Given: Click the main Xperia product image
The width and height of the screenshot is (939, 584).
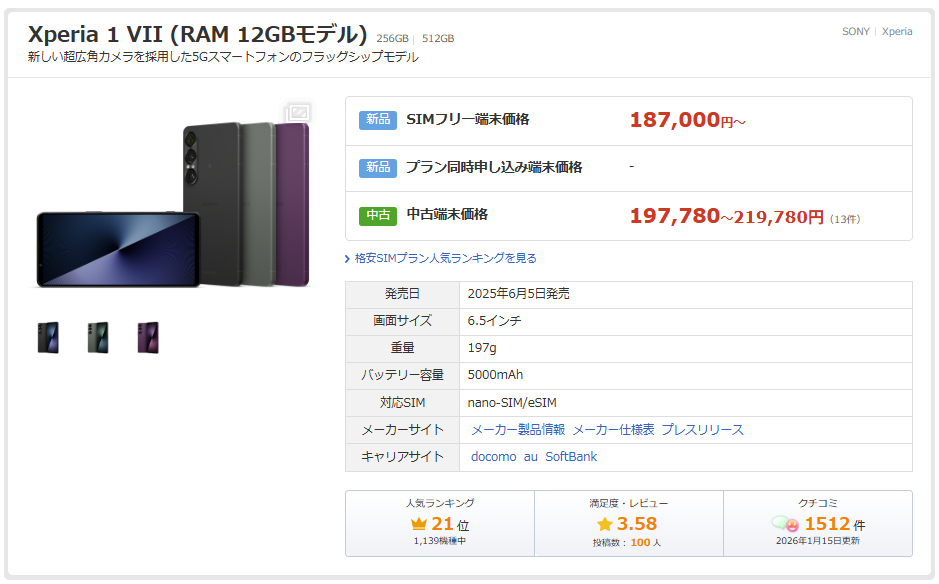Looking at the screenshot, I should (x=173, y=205).
